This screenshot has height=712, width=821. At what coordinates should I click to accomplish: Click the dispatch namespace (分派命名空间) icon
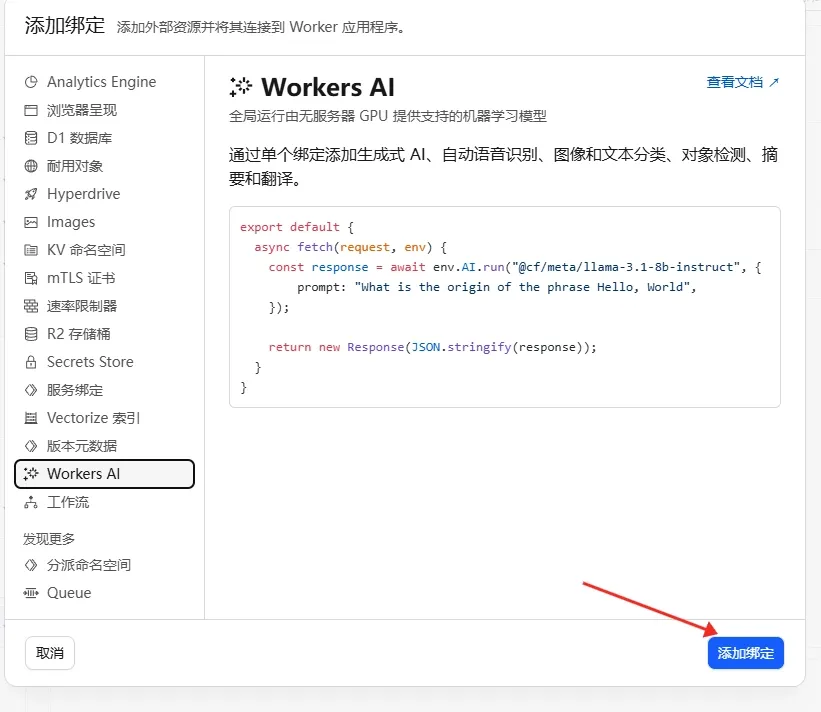[x=31, y=565]
